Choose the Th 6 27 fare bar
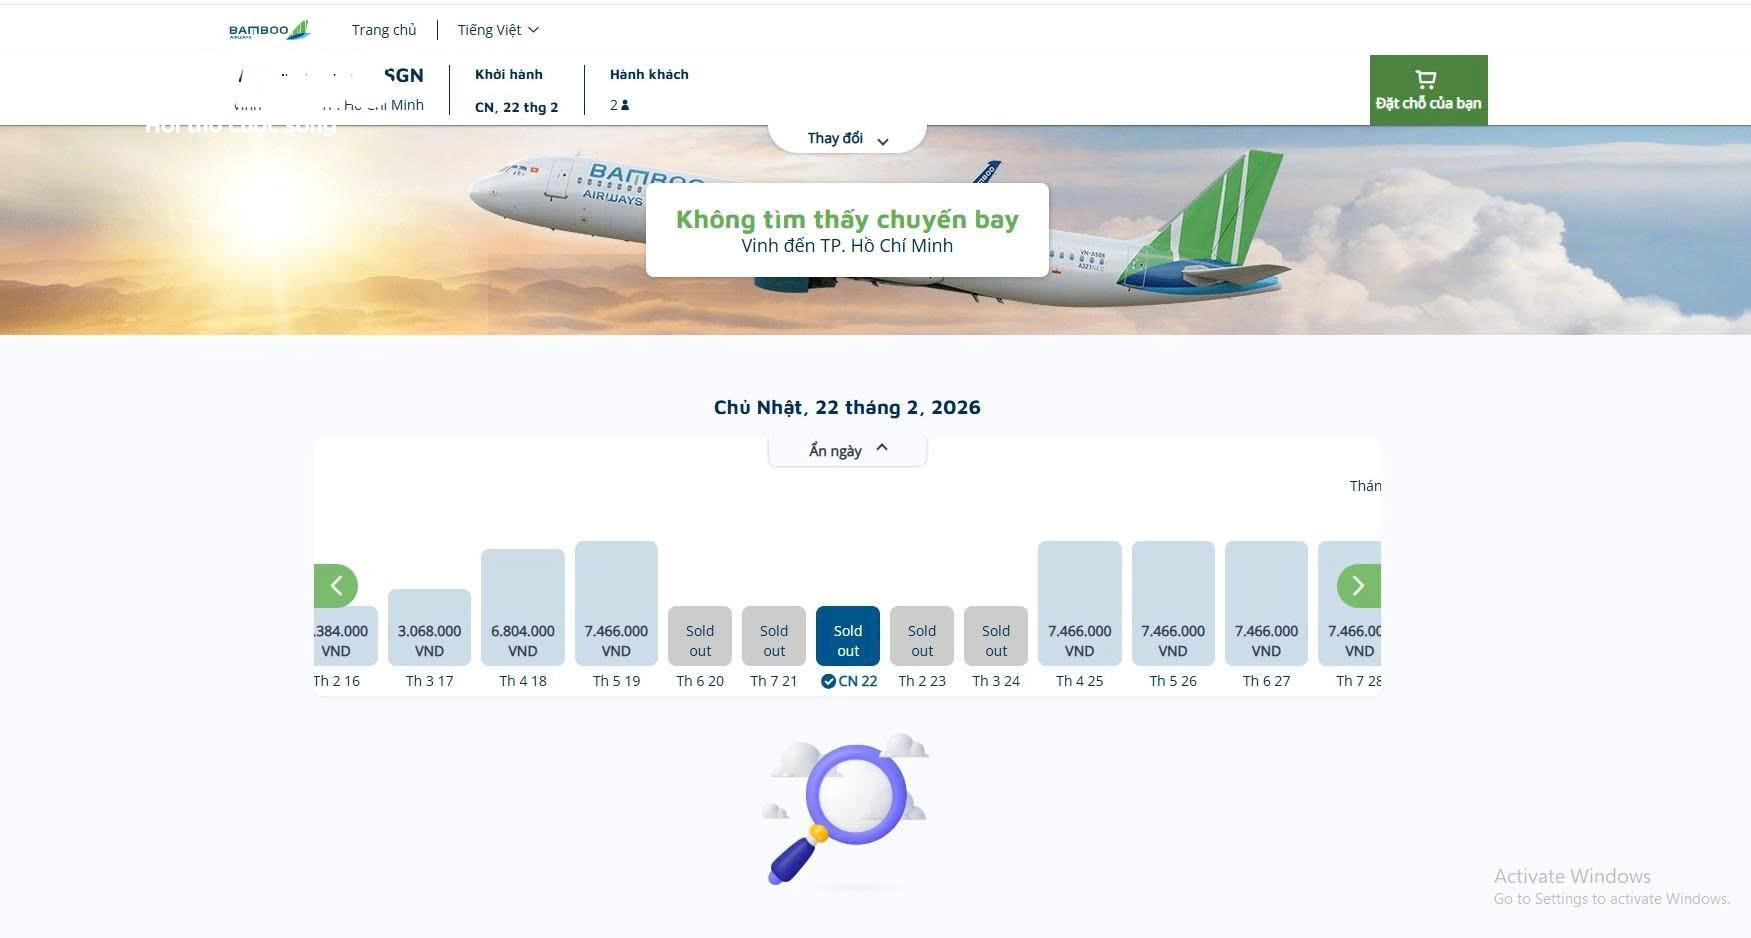 pyautogui.click(x=1266, y=604)
